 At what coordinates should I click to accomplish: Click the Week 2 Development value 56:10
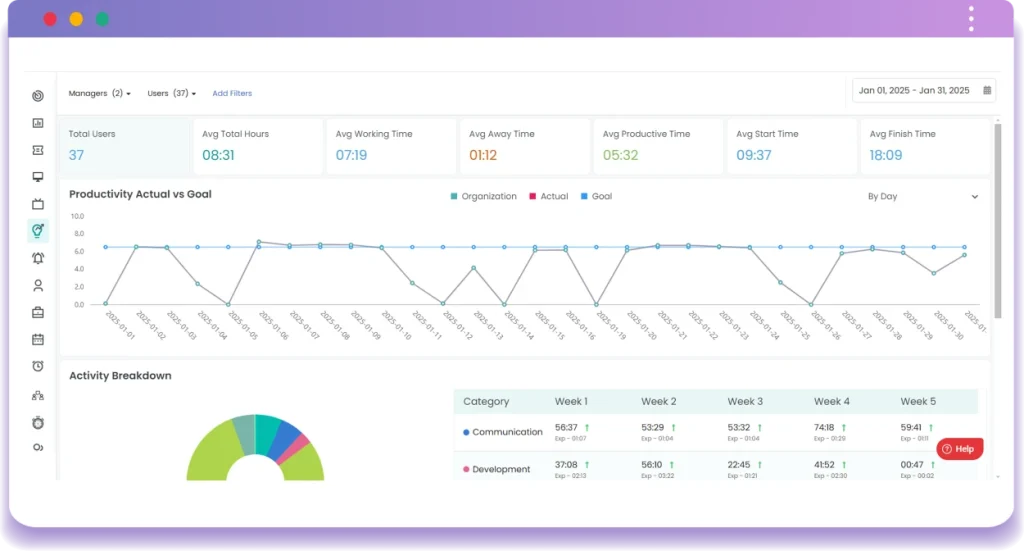[651, 465]
